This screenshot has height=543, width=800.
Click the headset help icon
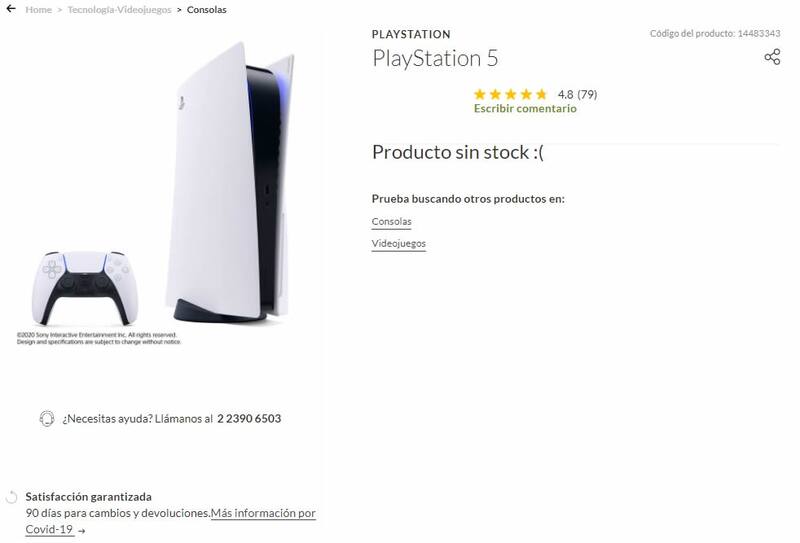46,419
